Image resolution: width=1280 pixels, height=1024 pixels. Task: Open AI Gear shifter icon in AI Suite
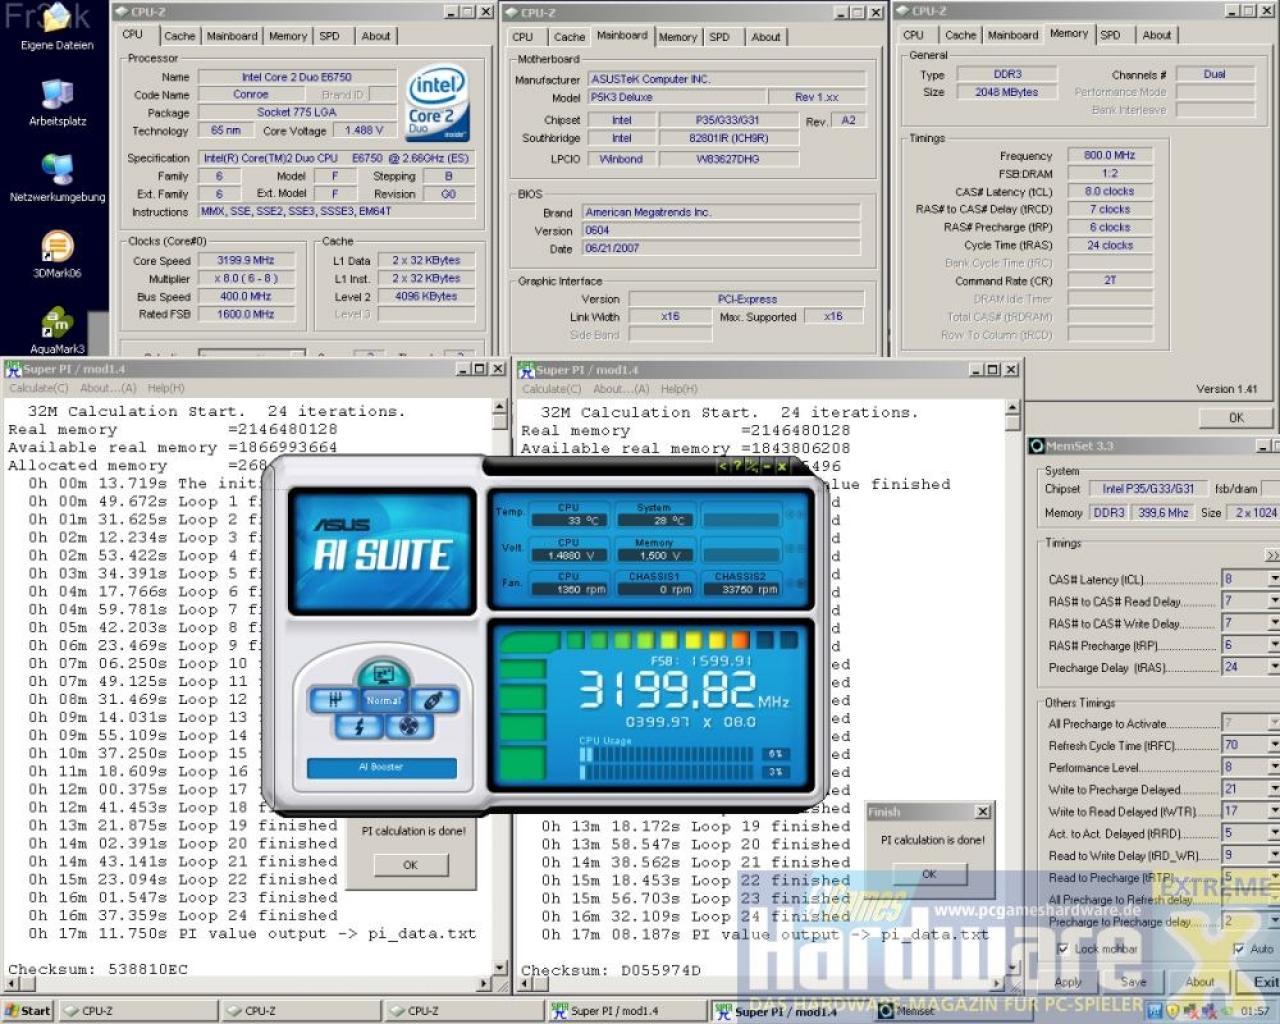pos(336,700)
